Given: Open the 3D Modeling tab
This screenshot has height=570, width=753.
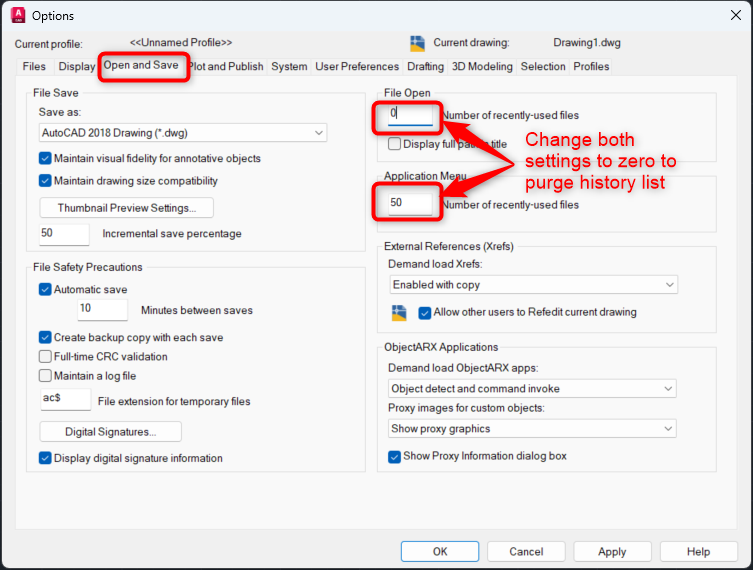Looking at the screenshot, I should 482,66.
